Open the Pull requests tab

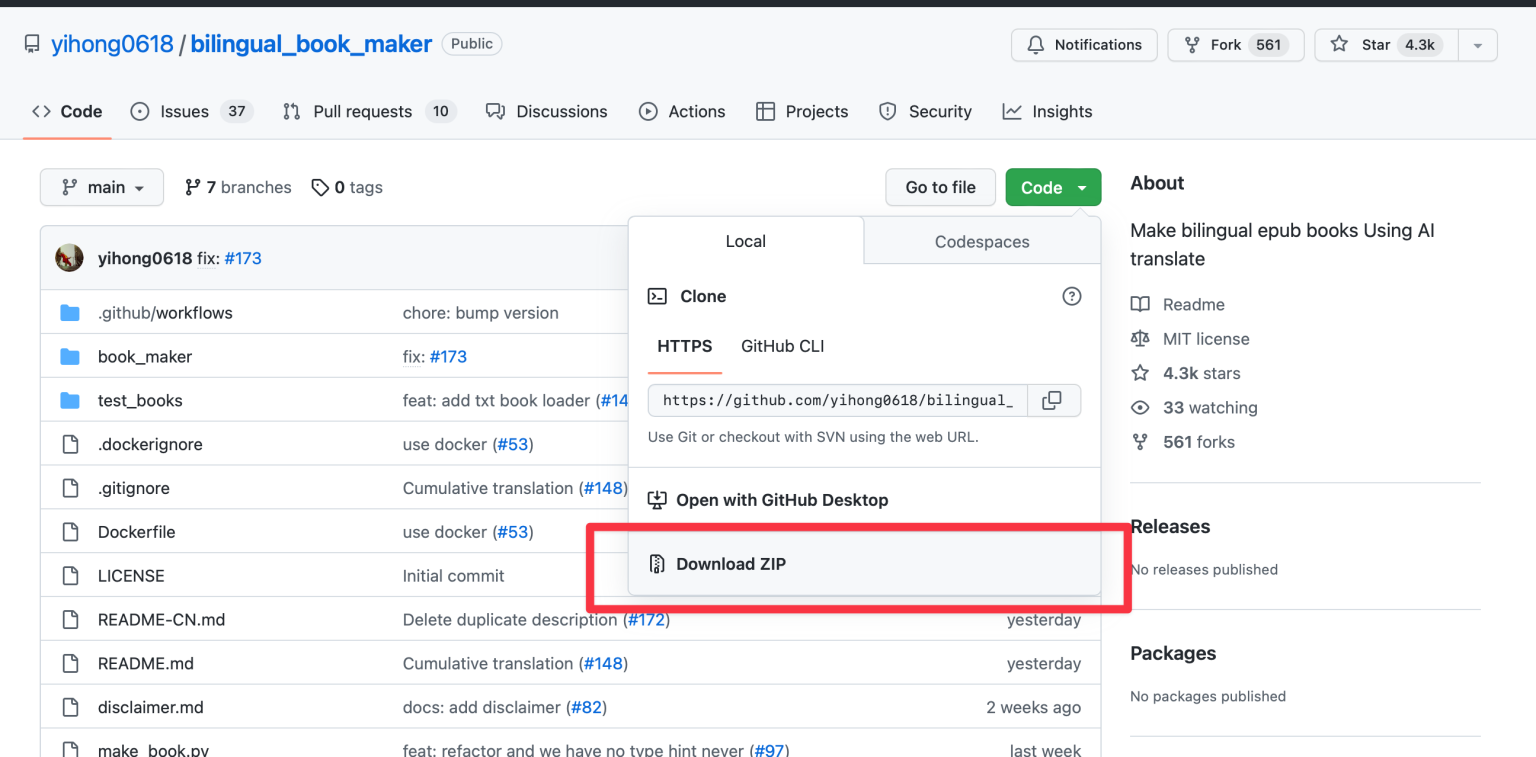click(368, 112)
